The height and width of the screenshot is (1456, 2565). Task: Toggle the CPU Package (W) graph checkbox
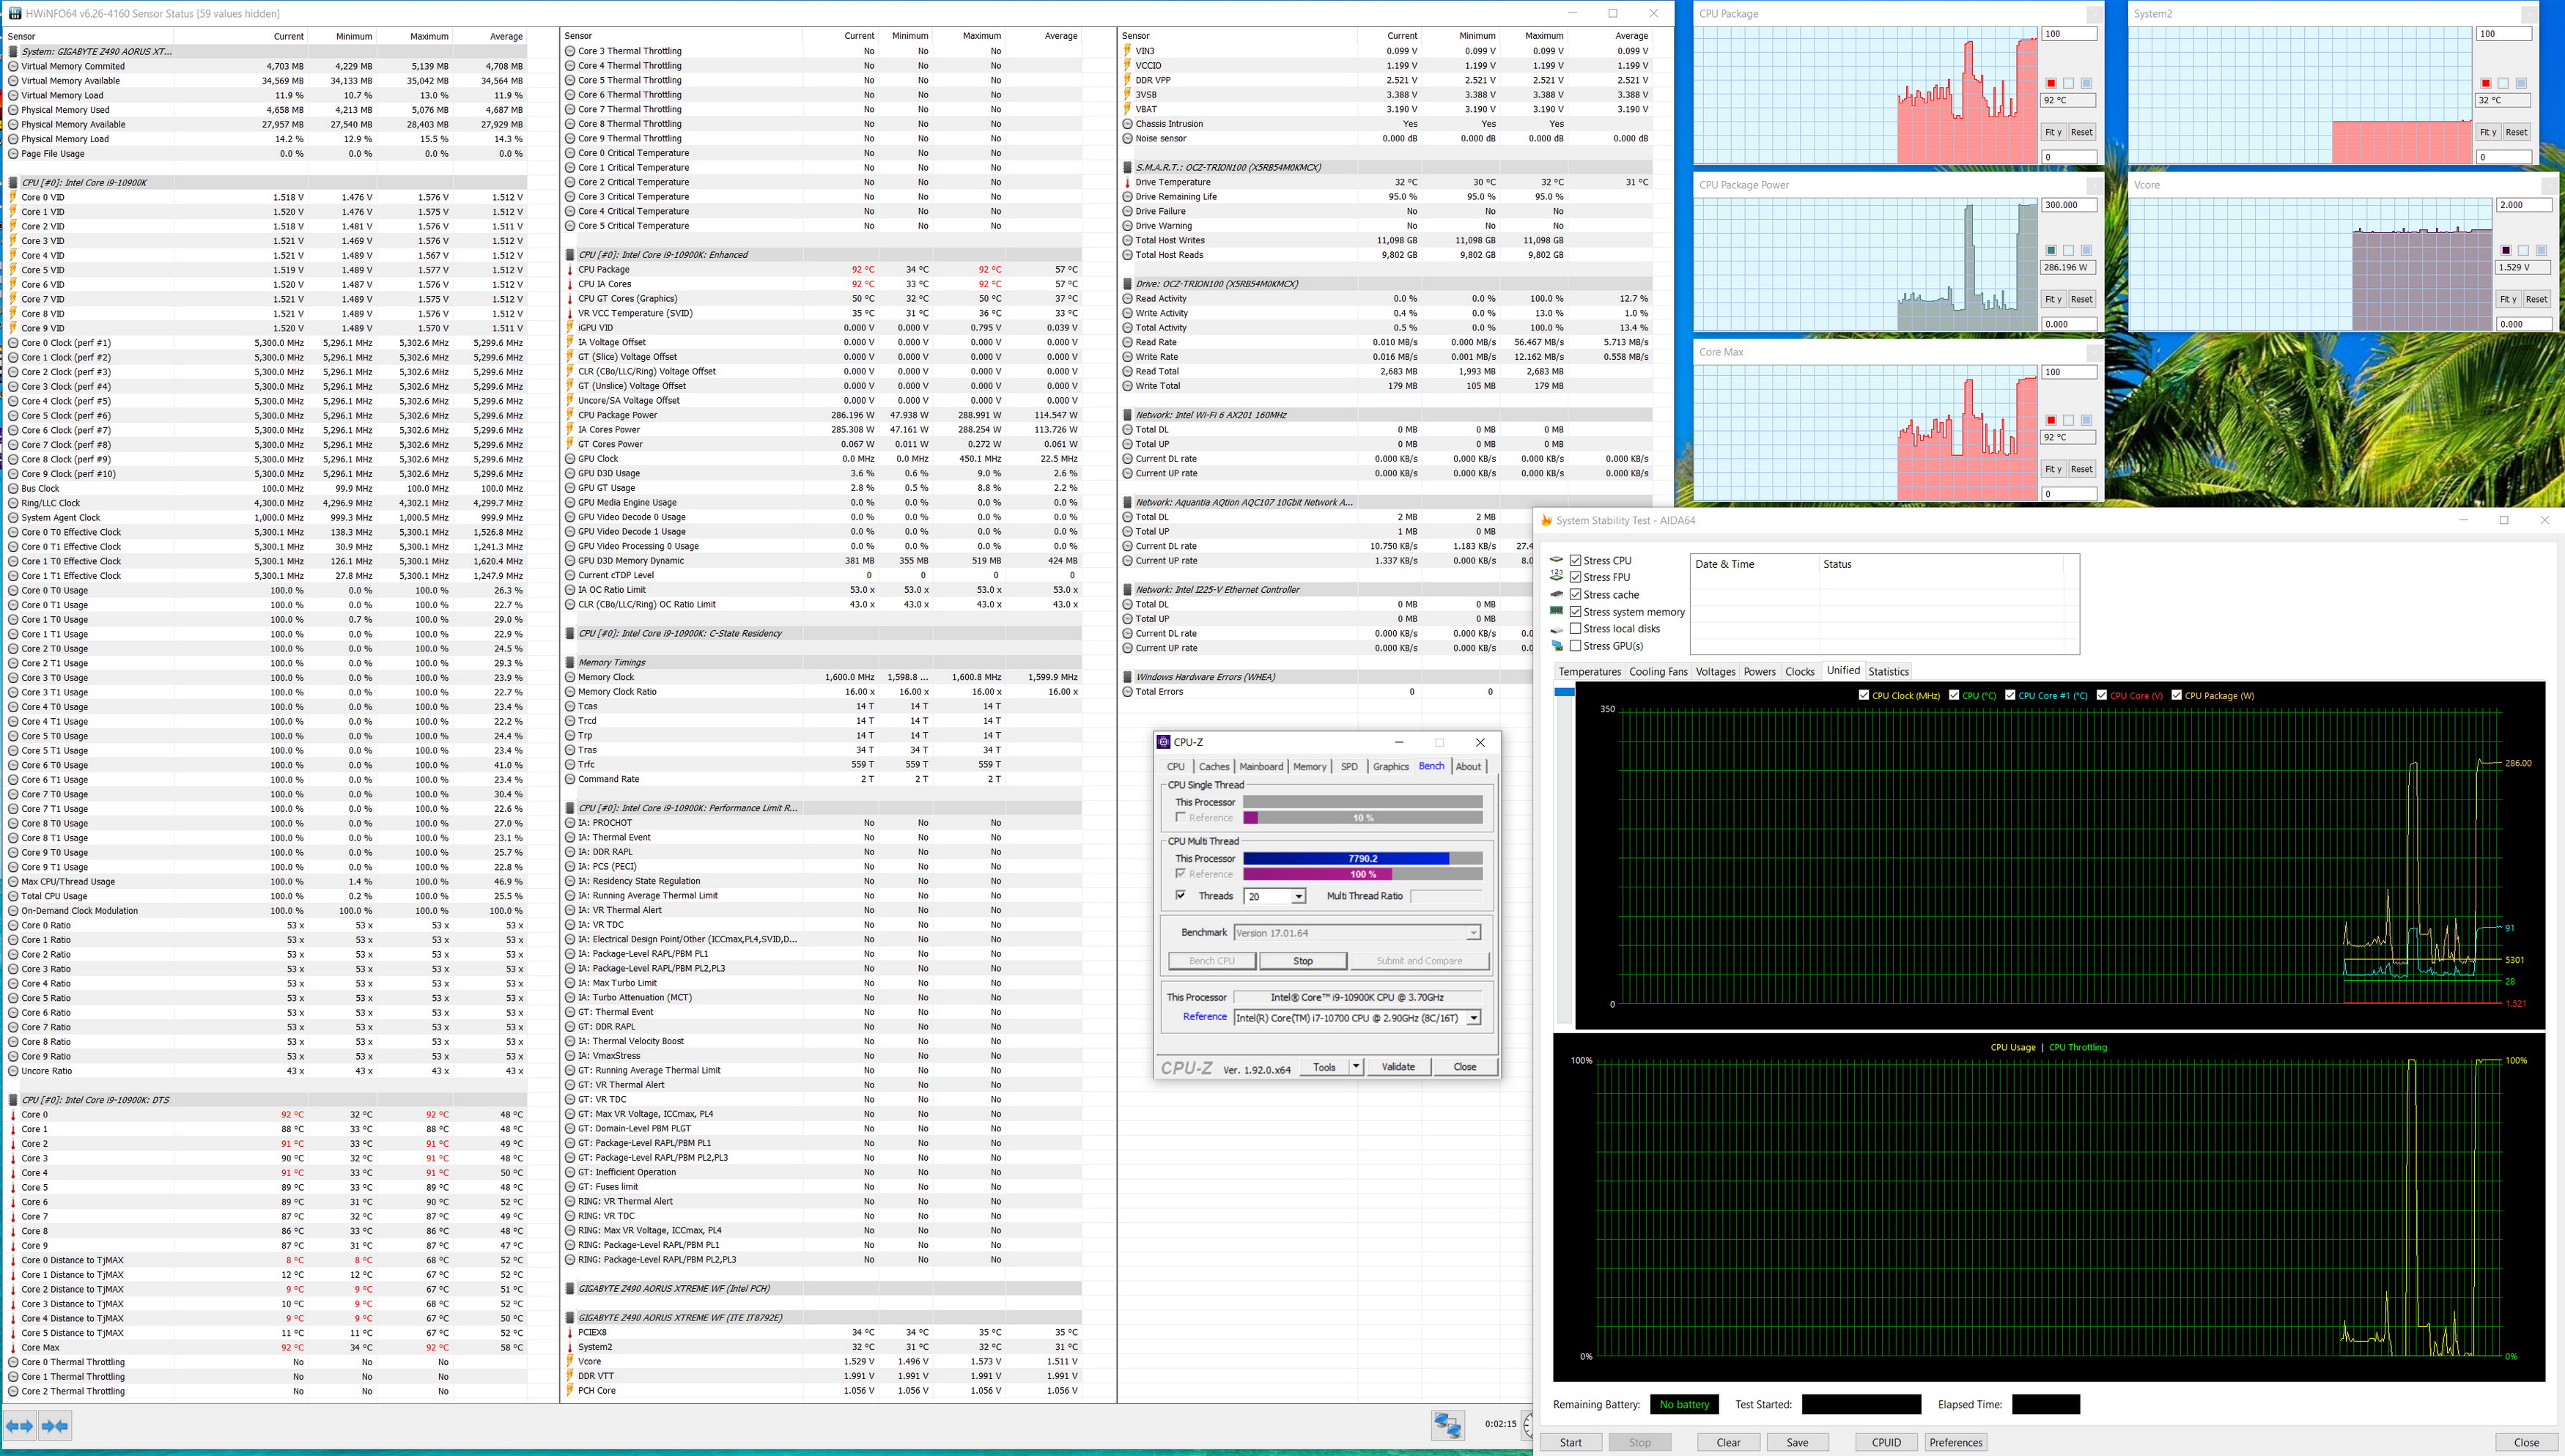[2176, 695]
